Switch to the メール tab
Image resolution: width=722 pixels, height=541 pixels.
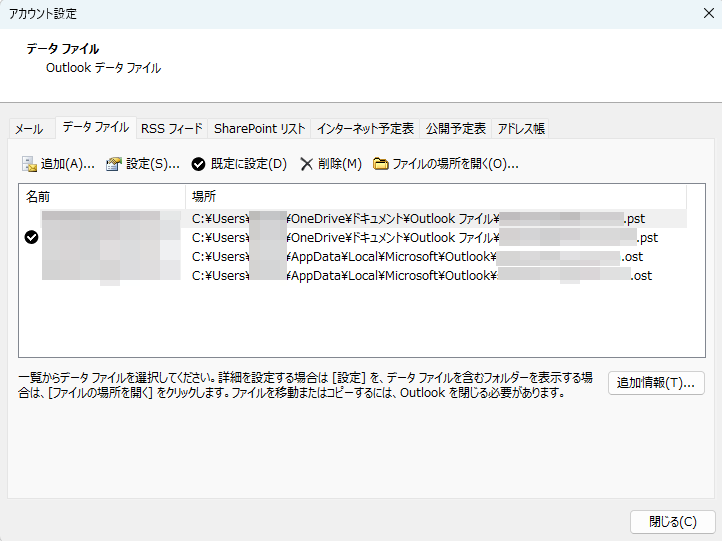click(29, 129)
